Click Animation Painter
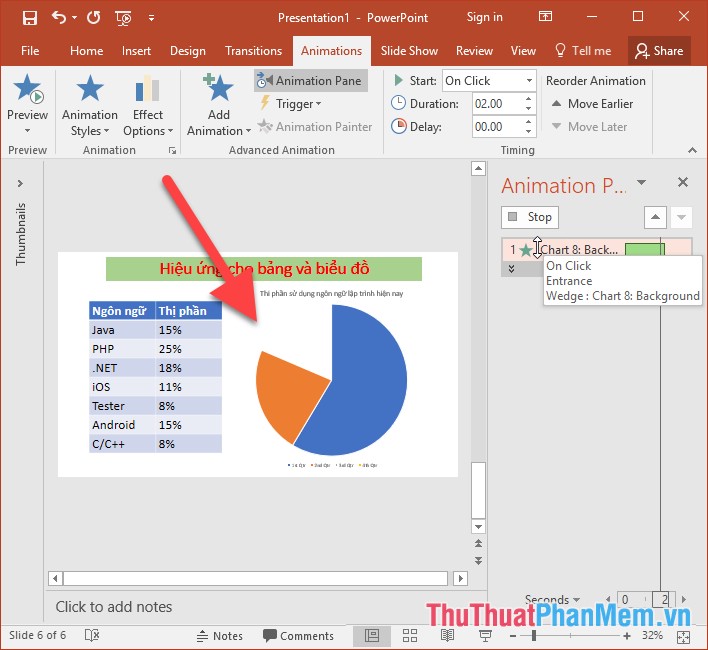The image size is (708, 650). 315,127
